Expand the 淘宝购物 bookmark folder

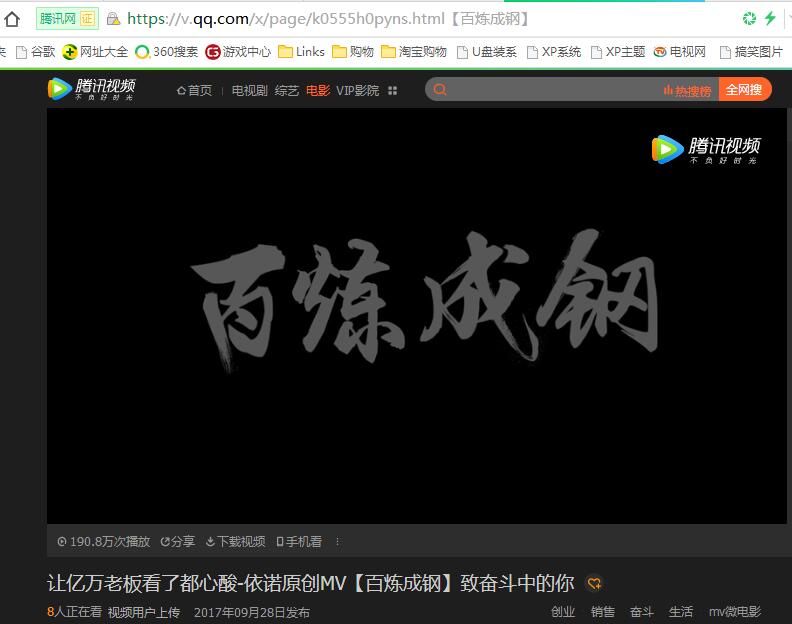click(413, 52)
